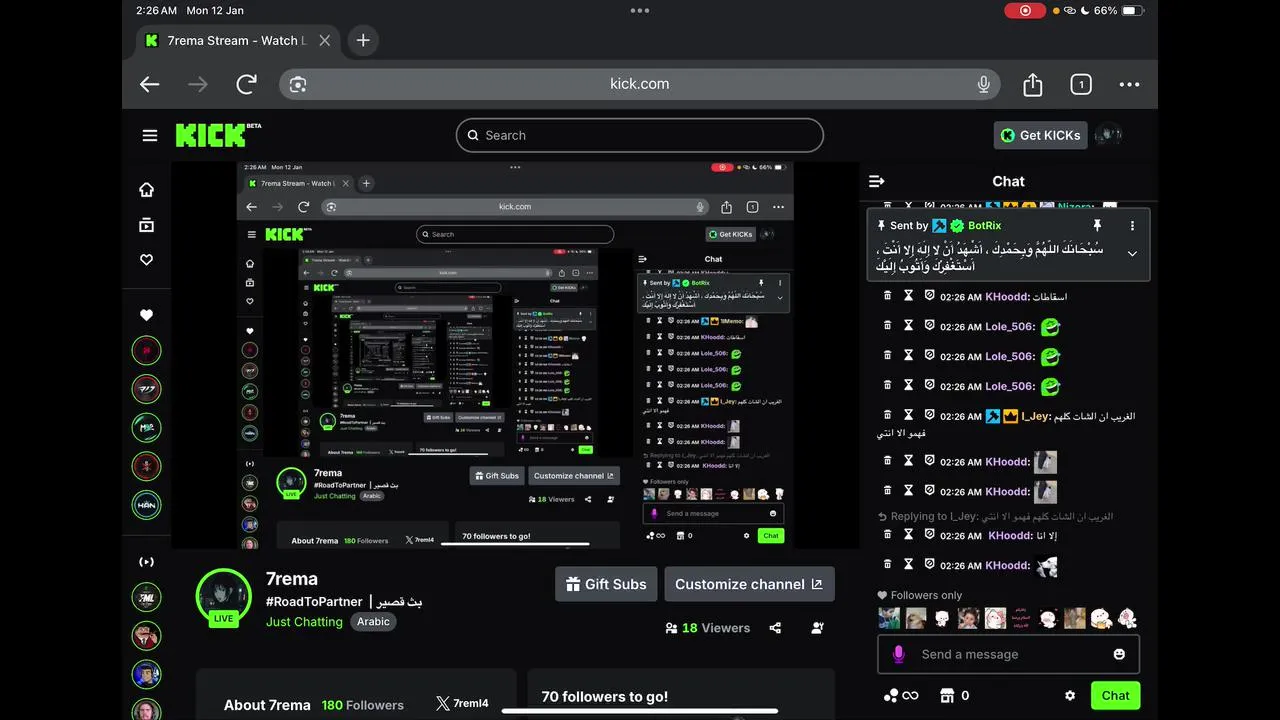Click the Send a message field
Screen dimensions: 1280x720
1008,654
